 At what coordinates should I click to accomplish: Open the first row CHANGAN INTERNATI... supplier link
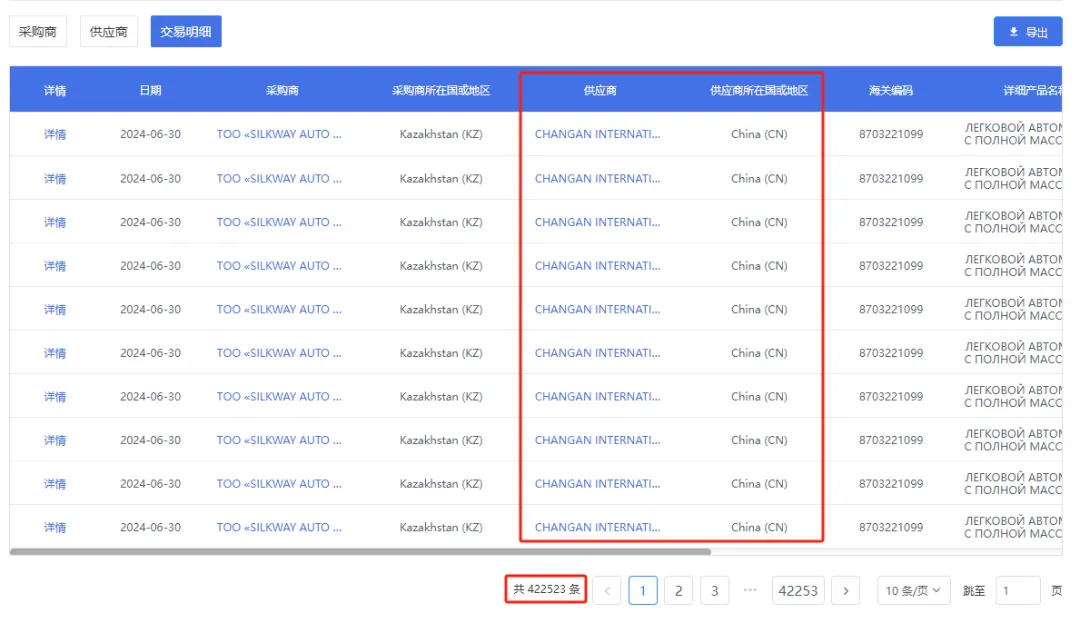[597, 134]
